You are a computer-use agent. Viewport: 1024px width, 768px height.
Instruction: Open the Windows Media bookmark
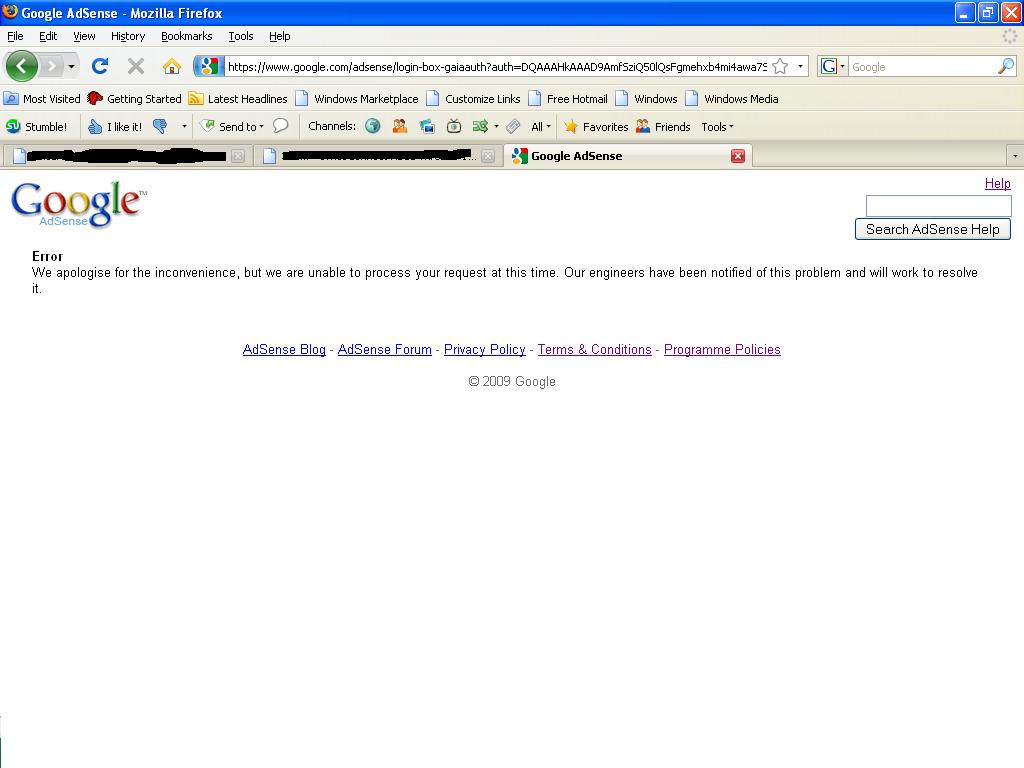[731, 99]
